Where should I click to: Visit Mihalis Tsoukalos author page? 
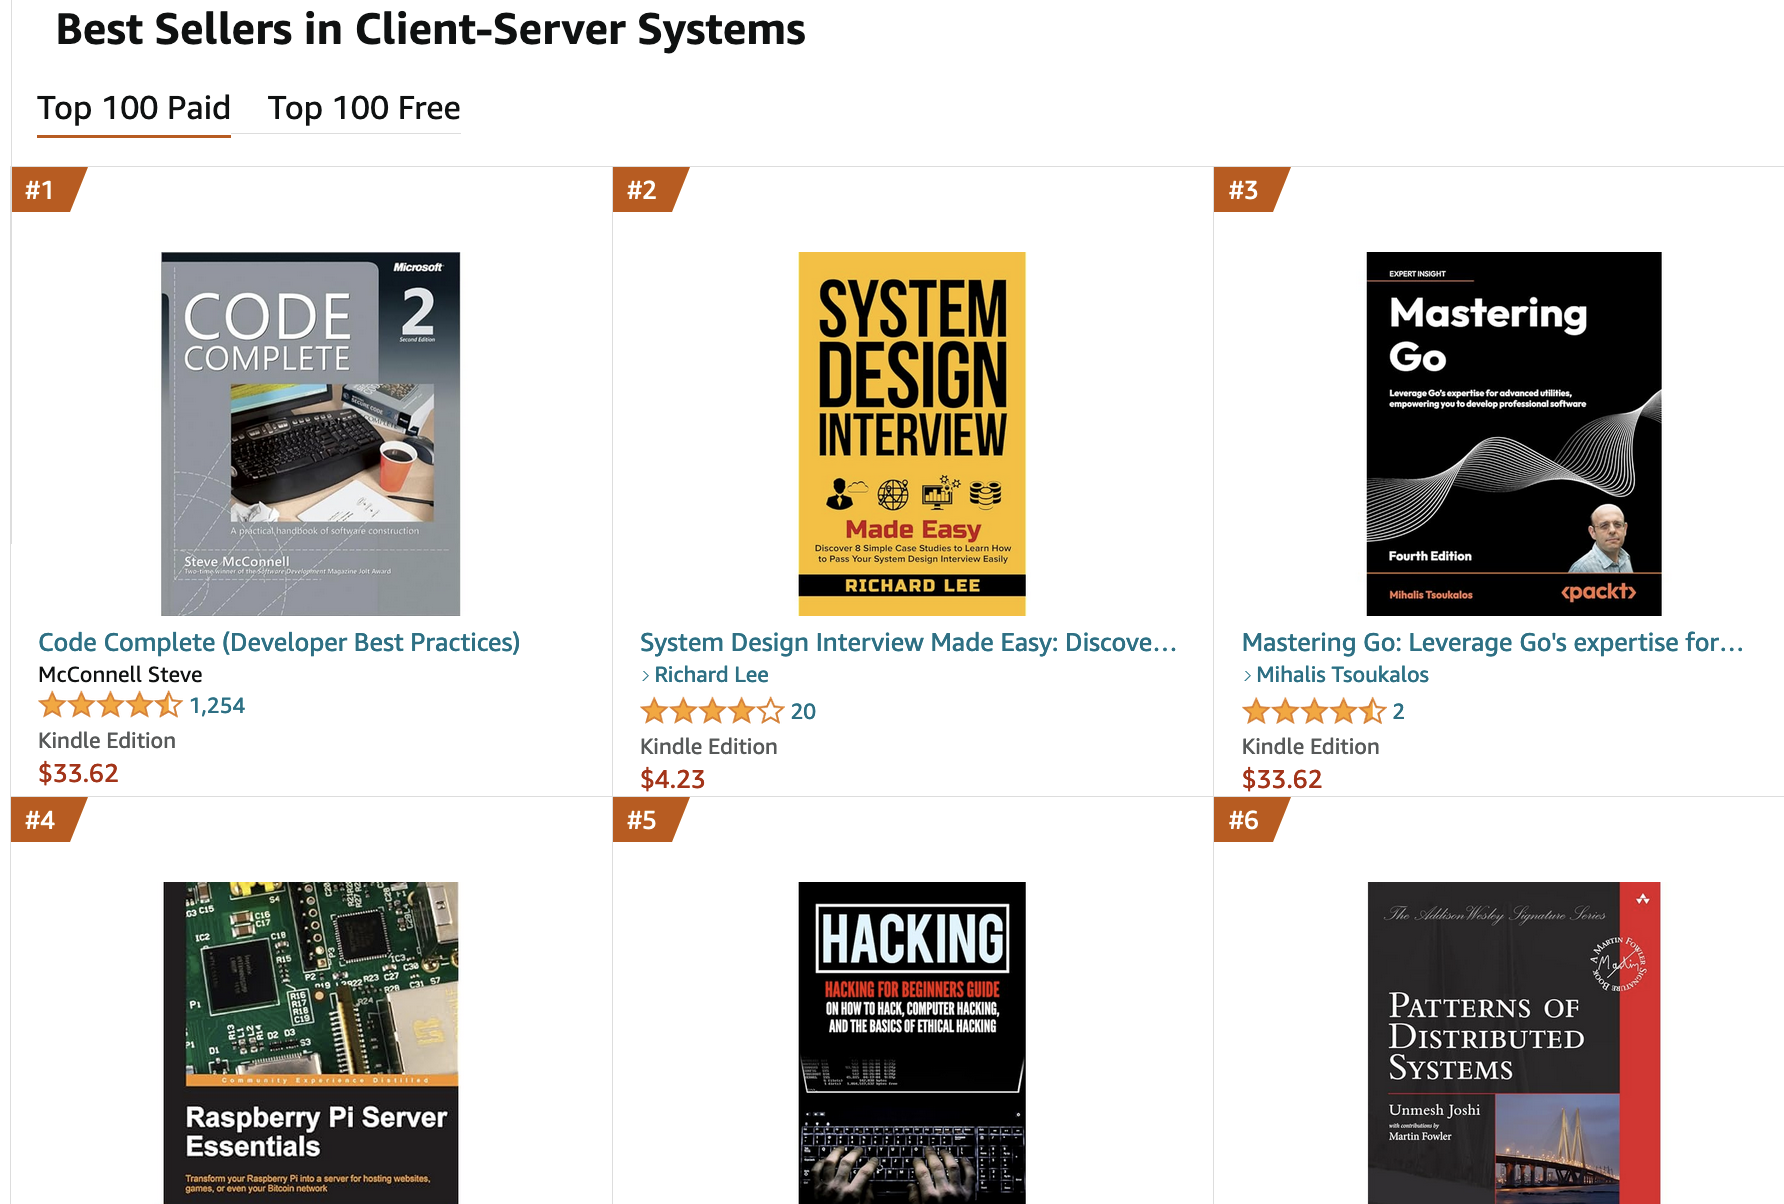1342,675
